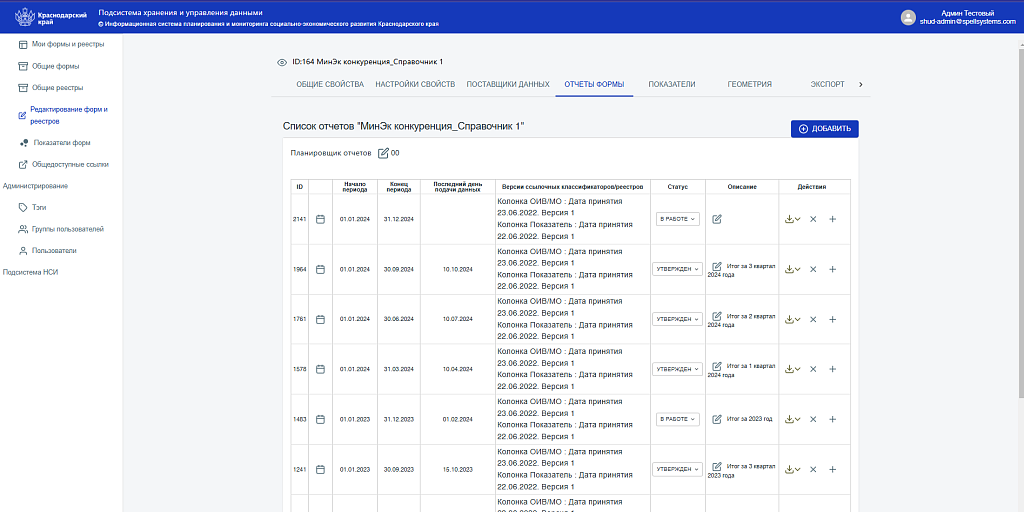Viewport: 1024px width, 512px height.
Task: Toggle the eye icon next to ID:164
Action: coord(282,62)
